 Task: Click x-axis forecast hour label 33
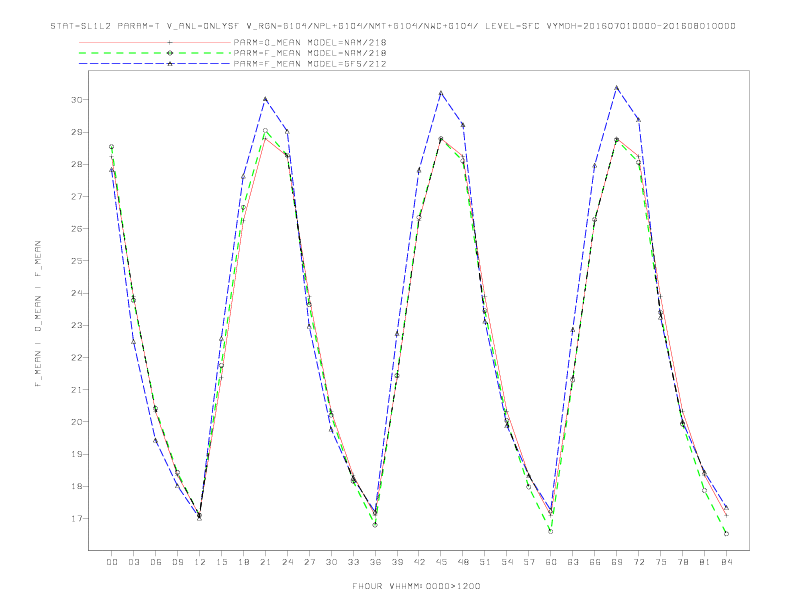(353, 562)
